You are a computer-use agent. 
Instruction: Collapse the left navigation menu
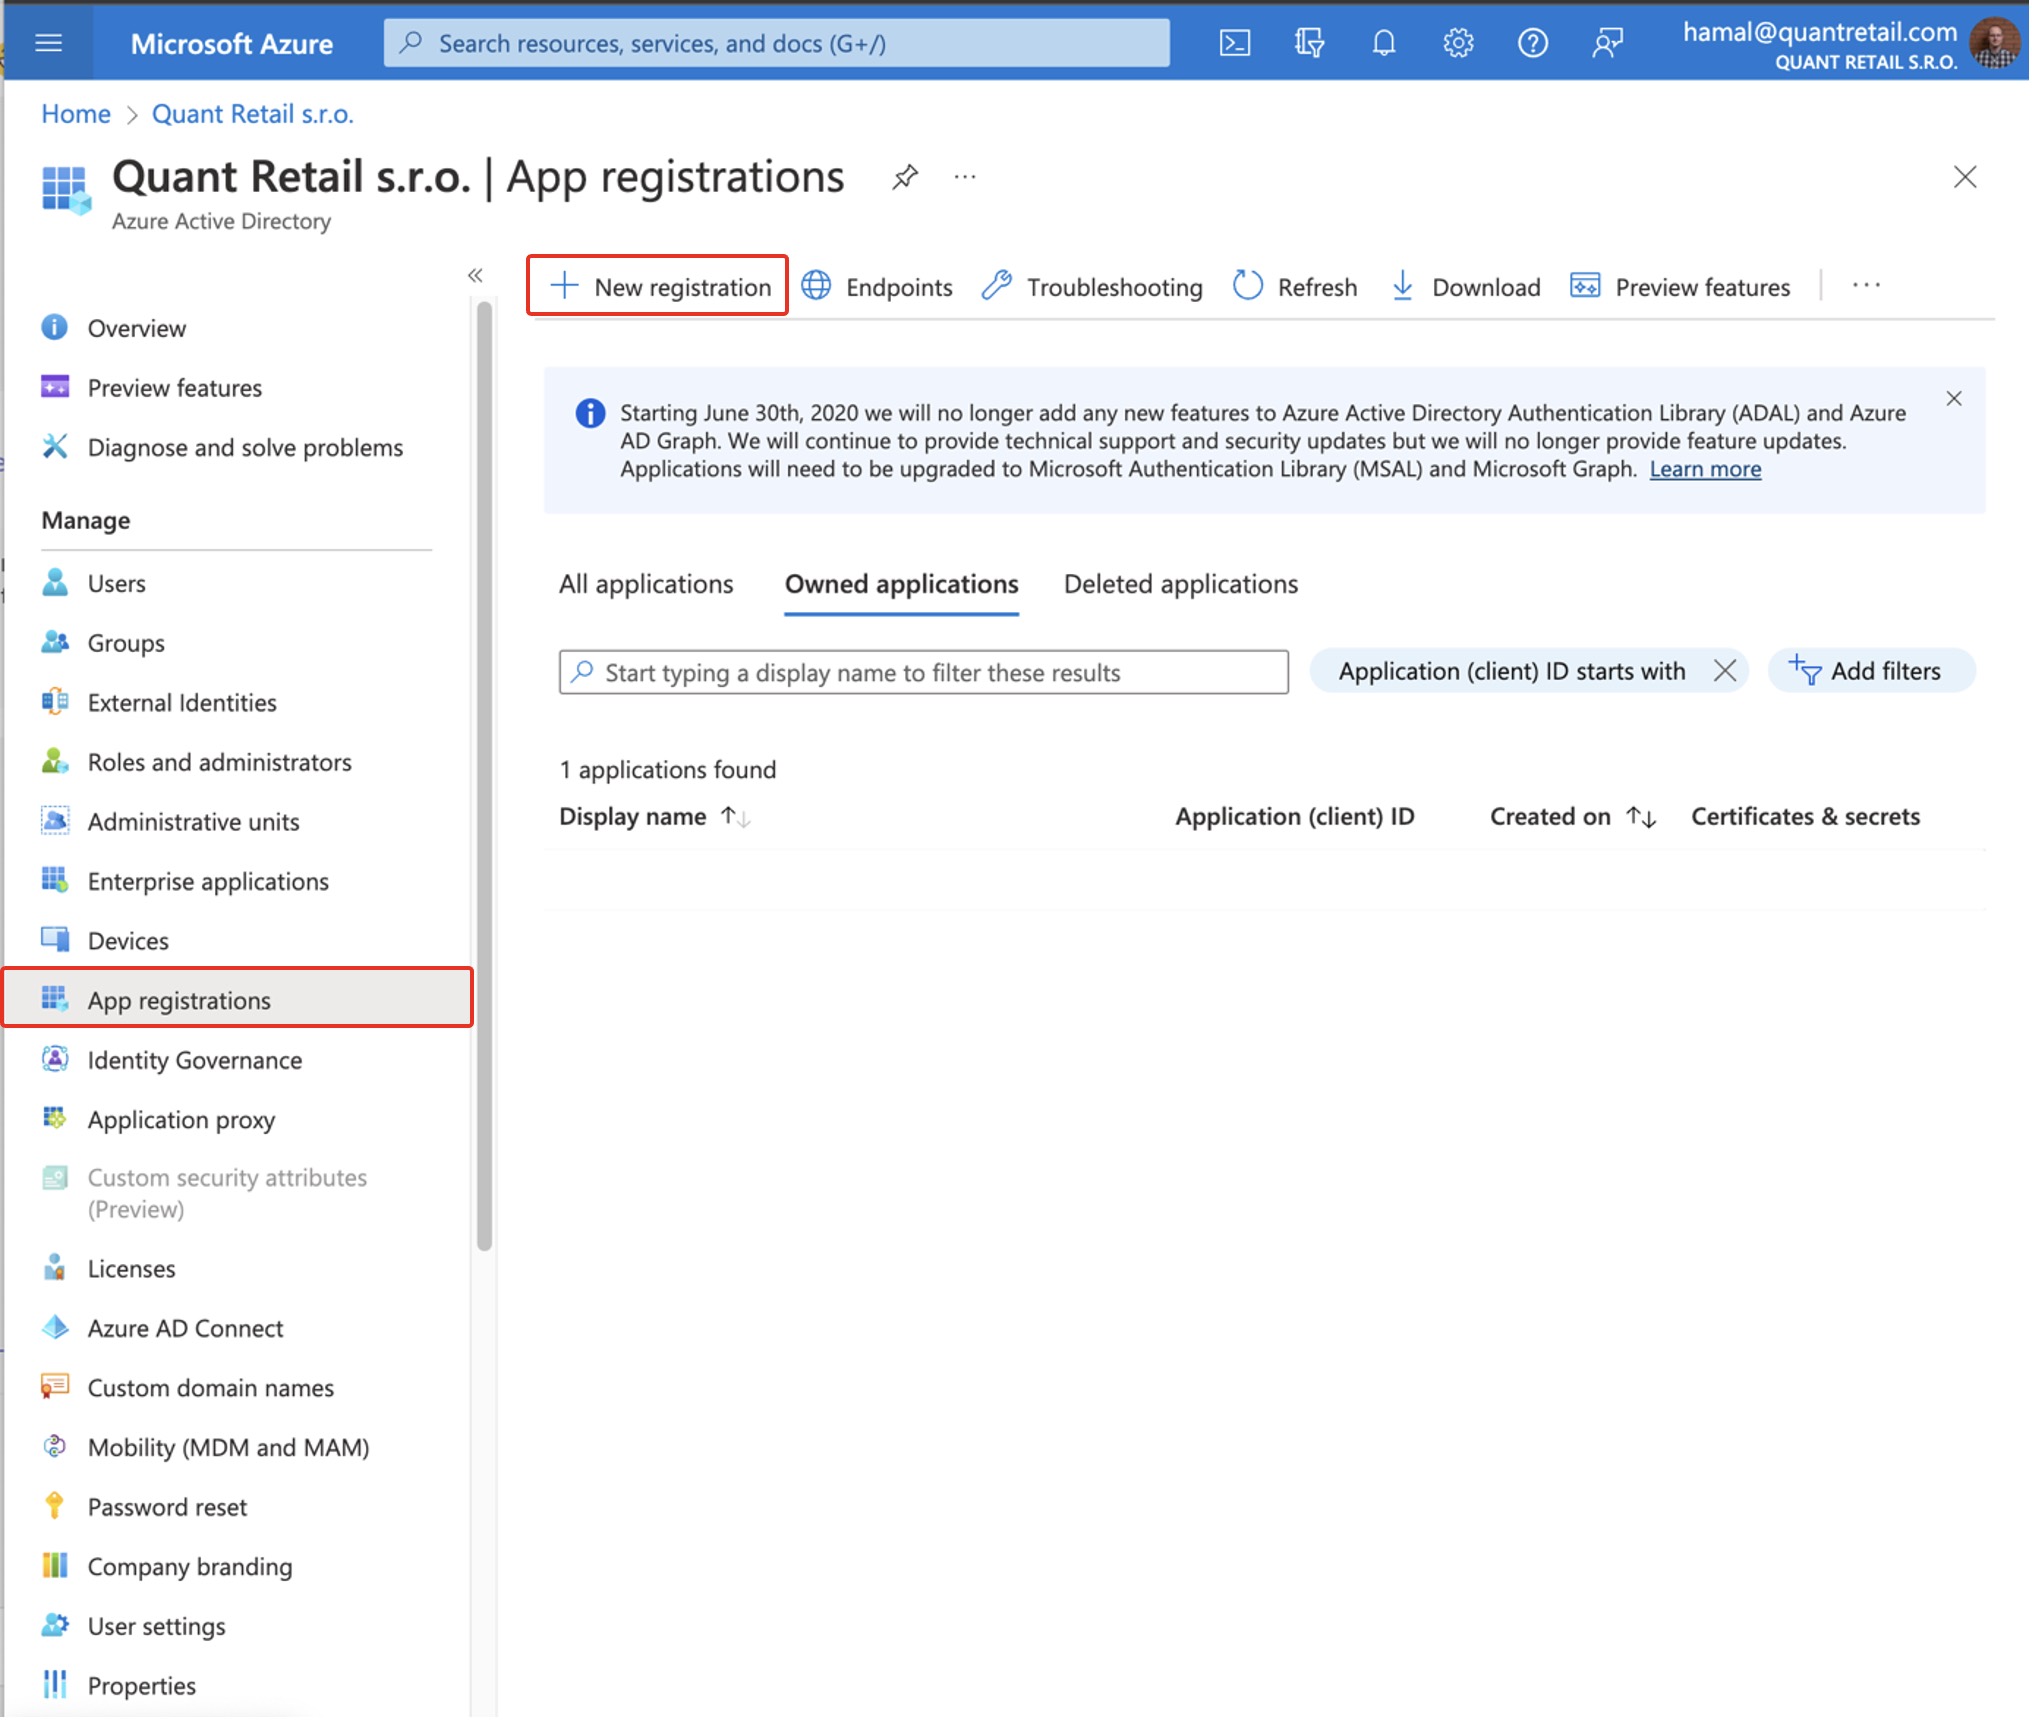(x=476, y=275)
